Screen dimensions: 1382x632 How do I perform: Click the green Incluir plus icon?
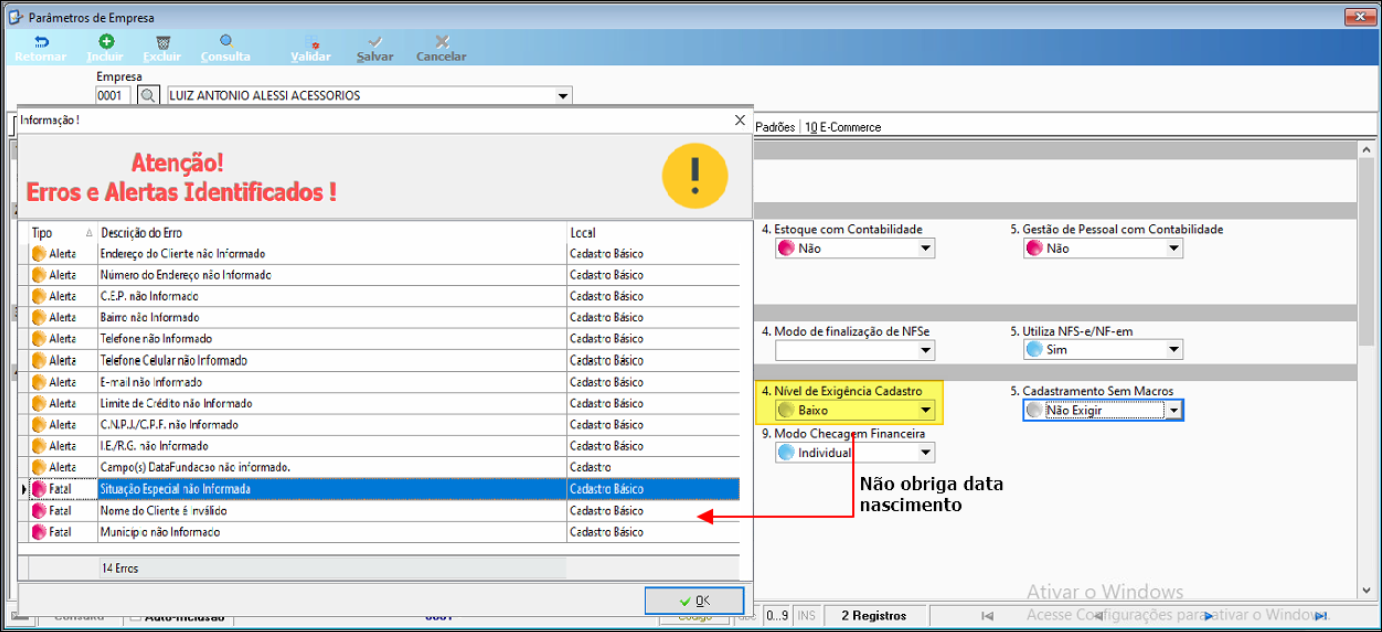click(105, 42)
